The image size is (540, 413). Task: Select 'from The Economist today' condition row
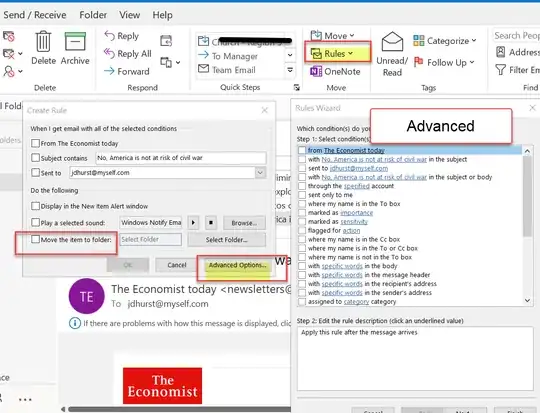click(410, 150)
